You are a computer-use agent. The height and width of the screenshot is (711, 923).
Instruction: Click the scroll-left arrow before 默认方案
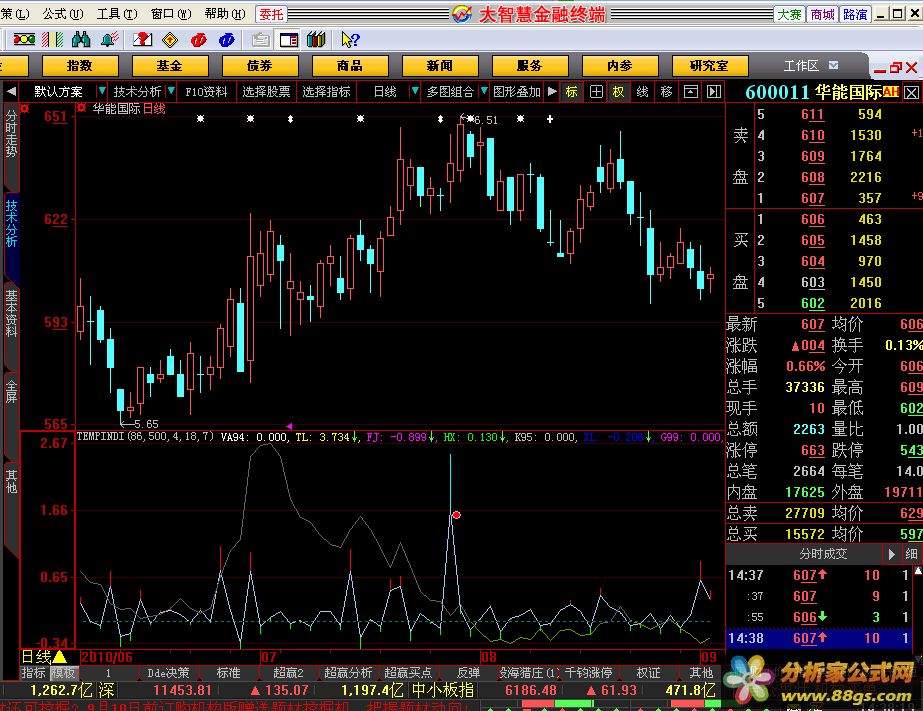(11, 92)
